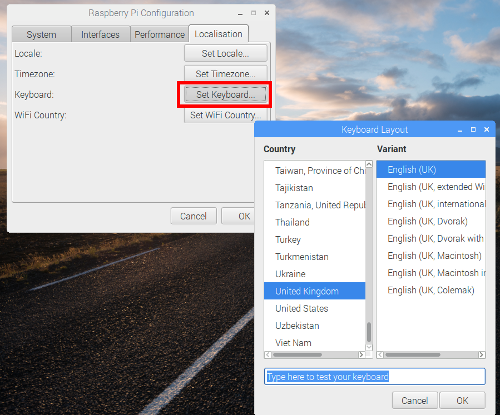
Task: Open the Set Keyboard dialog button
Action: (x=225, y=95)
